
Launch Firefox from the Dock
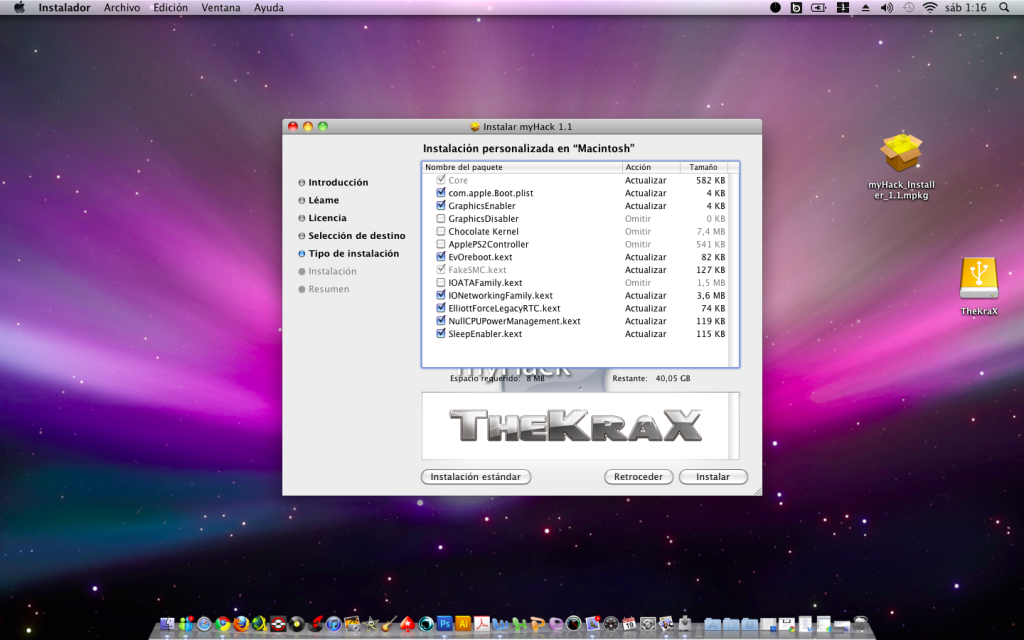241,624
